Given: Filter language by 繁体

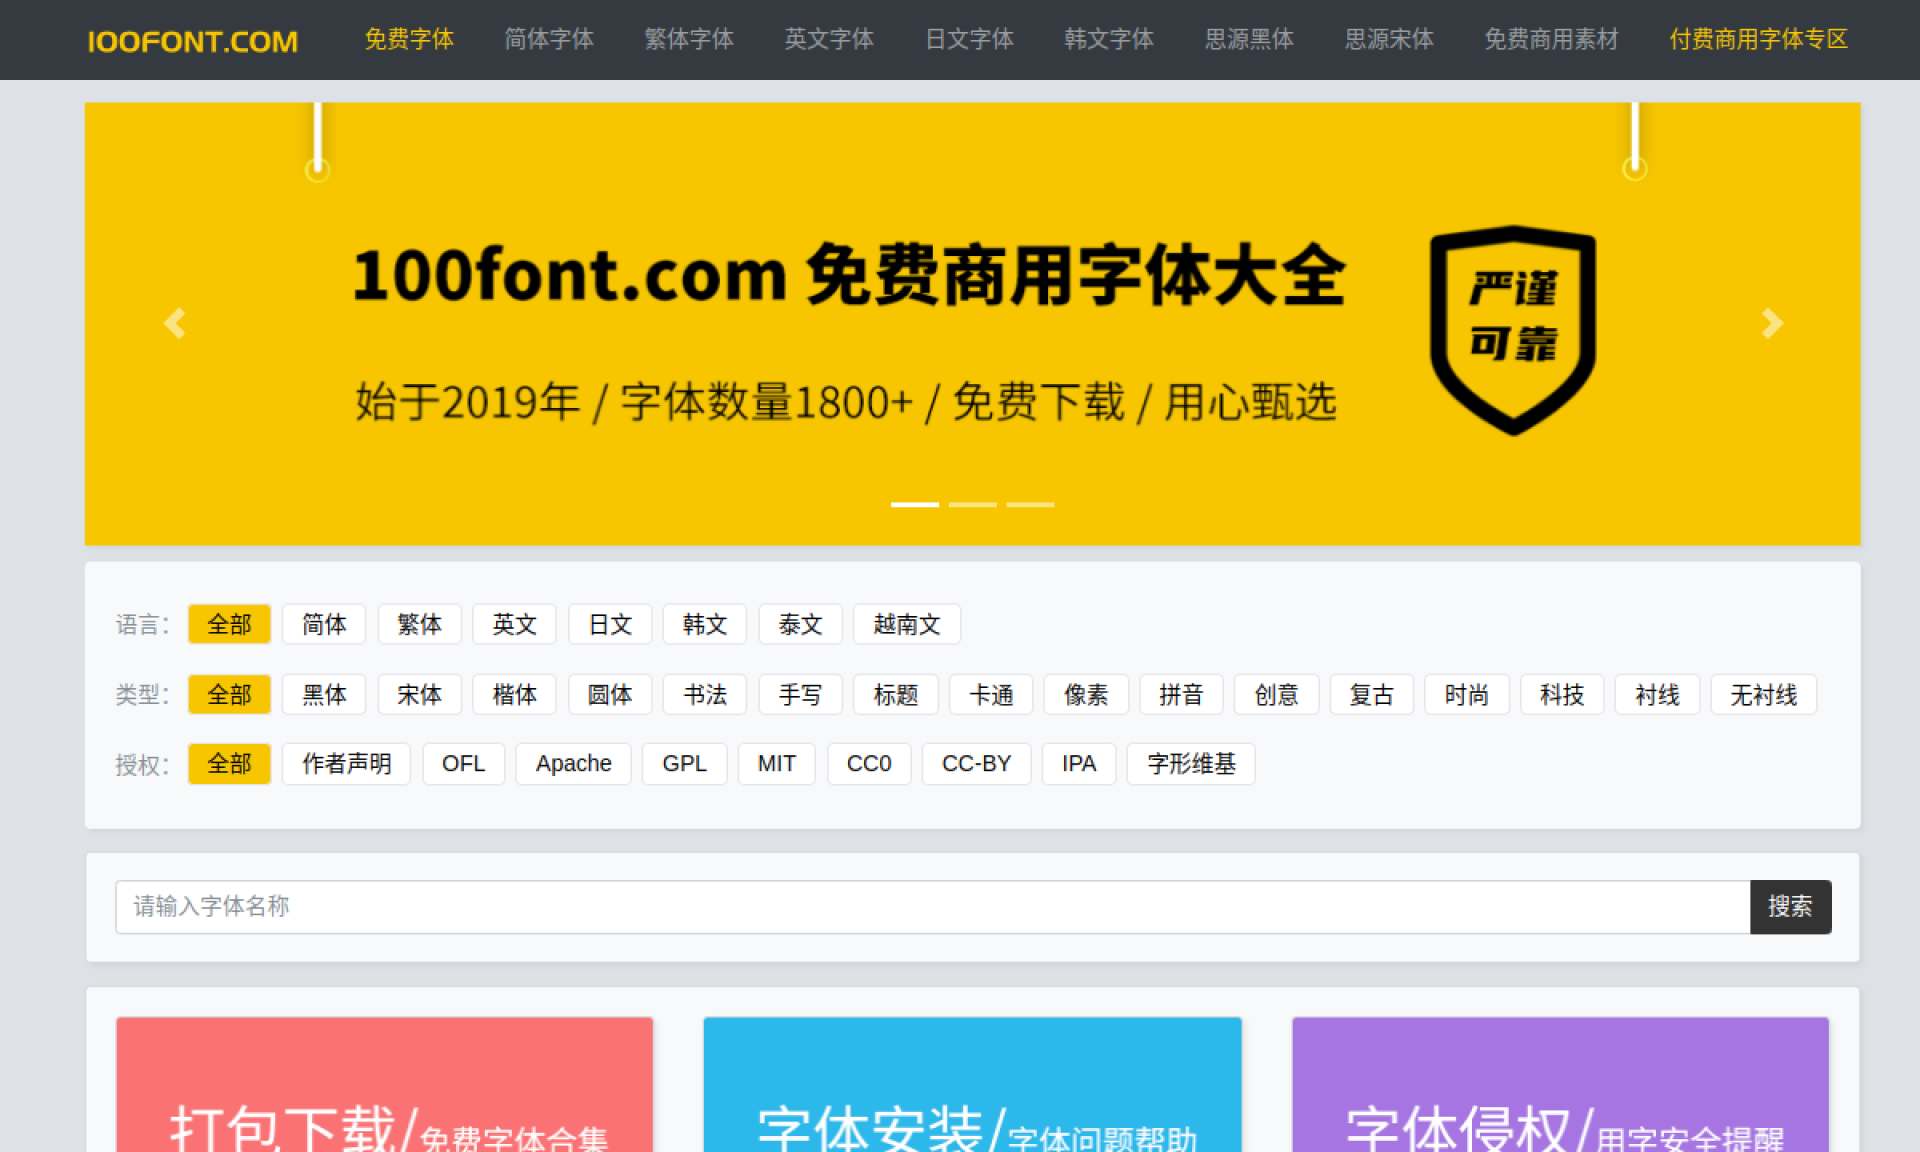Looking at the screenshot, I should click(x=419, y=624).
